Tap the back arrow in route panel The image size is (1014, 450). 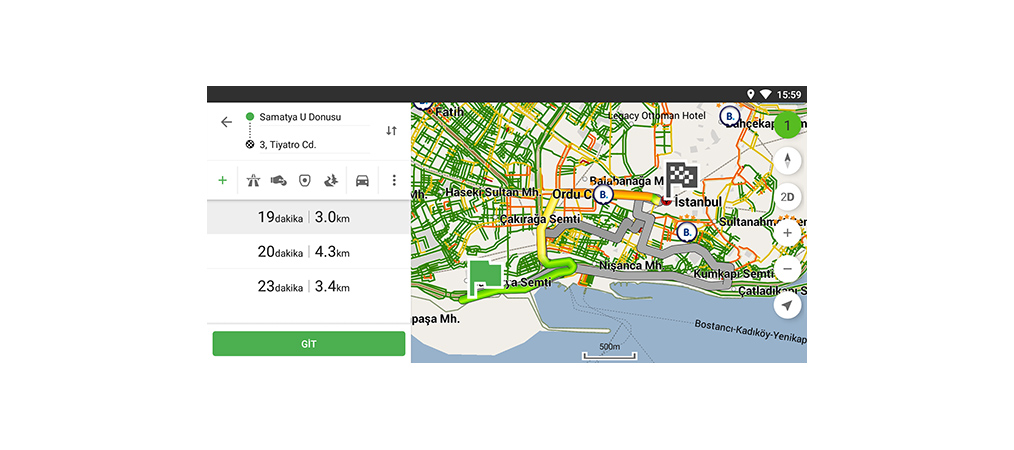[226, 122]
